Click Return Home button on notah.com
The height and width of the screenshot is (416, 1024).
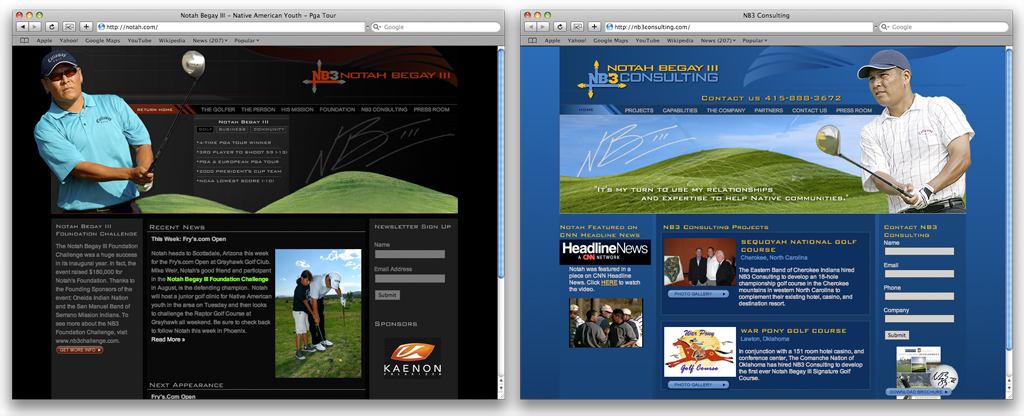pyautogui.click(x=155, y=110)
